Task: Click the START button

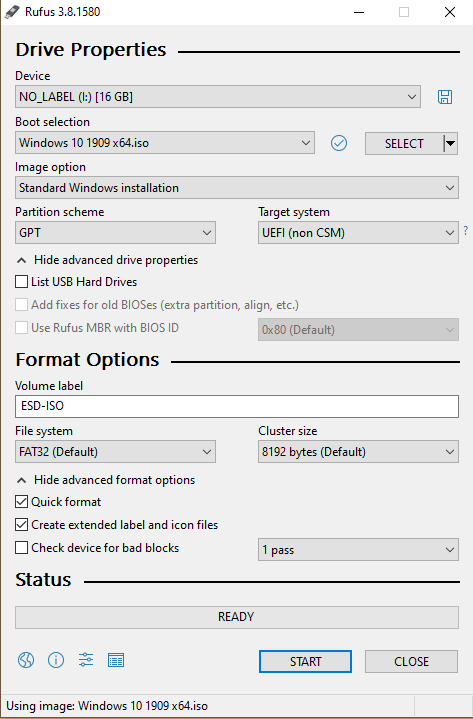Action: tap(305, 662)
